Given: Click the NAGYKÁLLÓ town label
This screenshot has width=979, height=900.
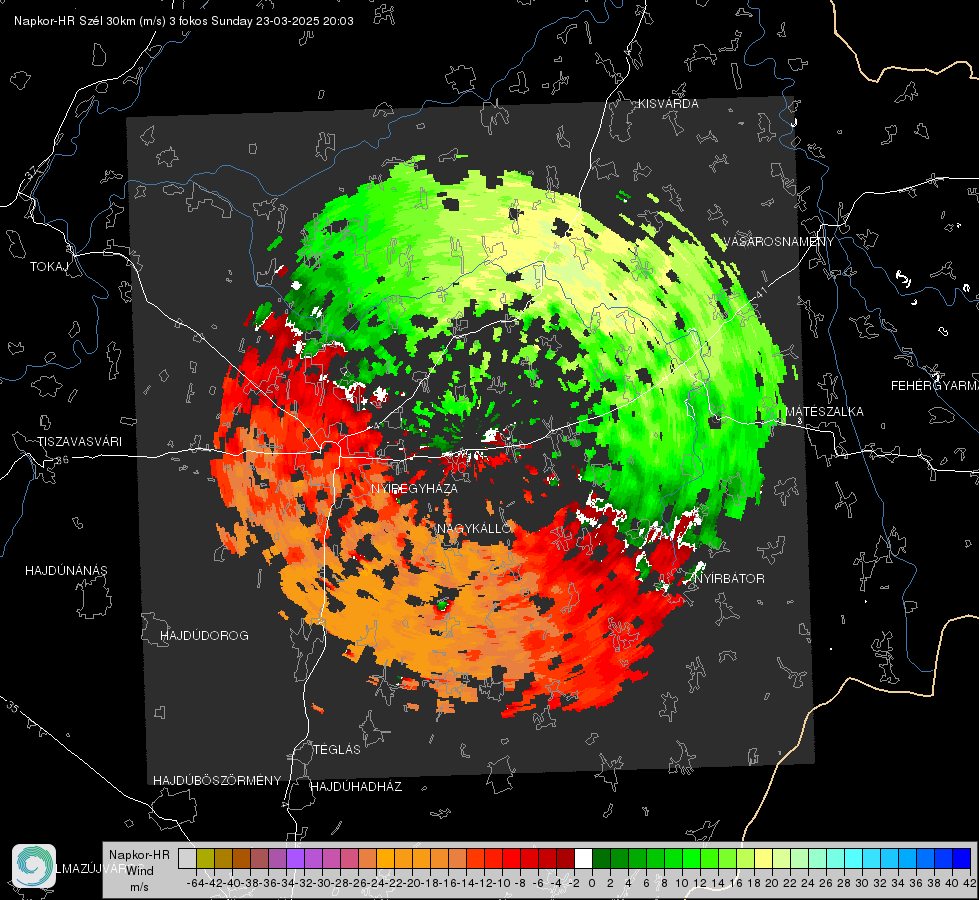Looking at the screenshot, I should [x=474, y=528].
